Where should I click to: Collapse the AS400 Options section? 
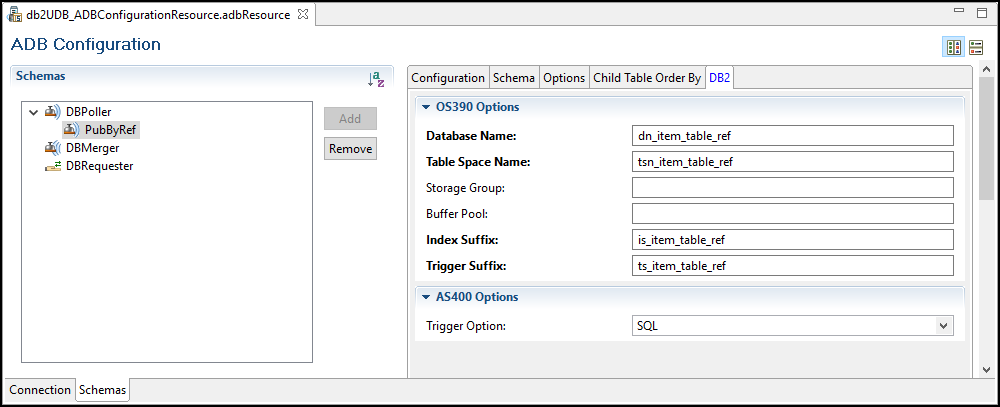pos(426,297)
